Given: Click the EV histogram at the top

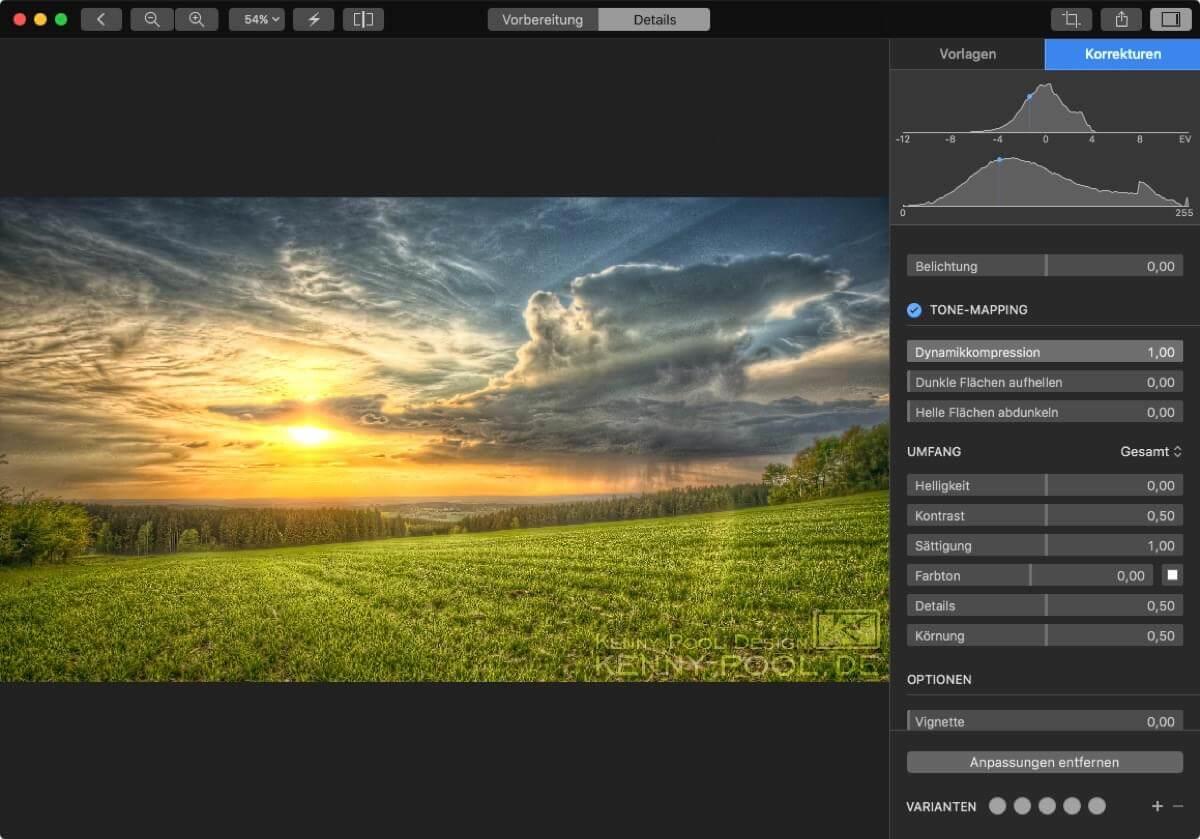Looking at the screenshot, I should coord(1045,108).
